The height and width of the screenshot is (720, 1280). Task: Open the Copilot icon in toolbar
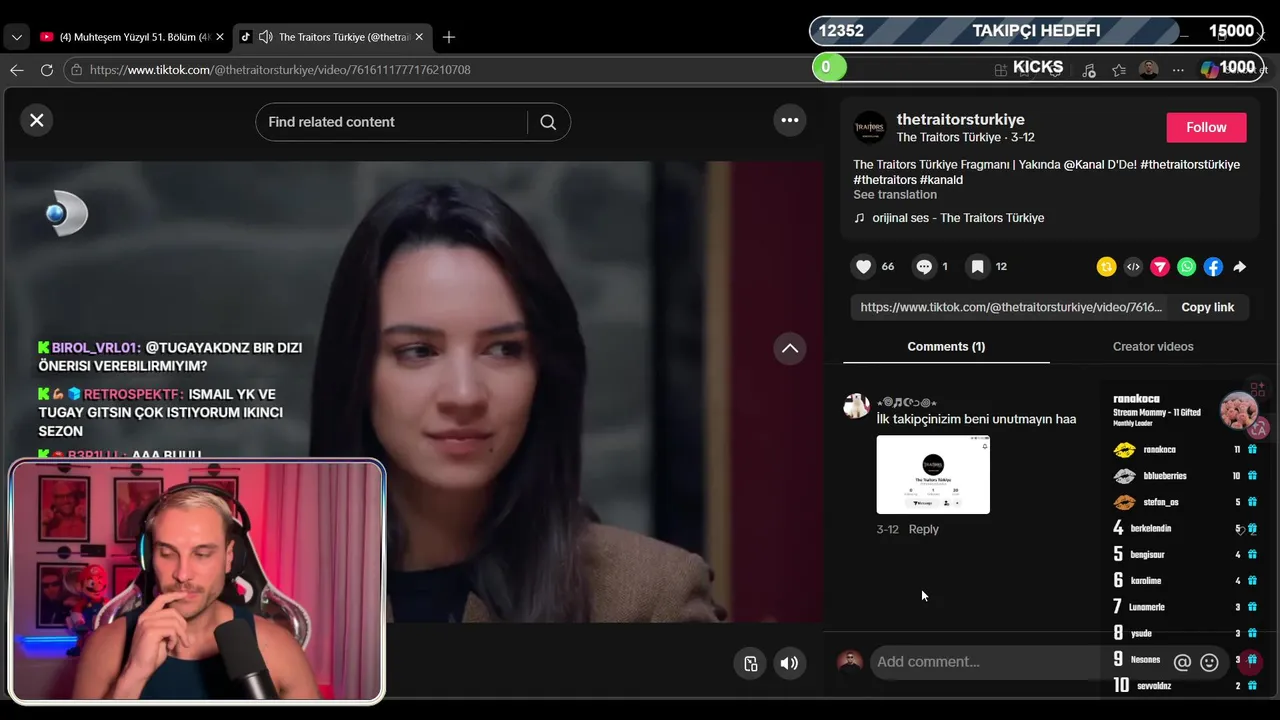coord(1210,69)
